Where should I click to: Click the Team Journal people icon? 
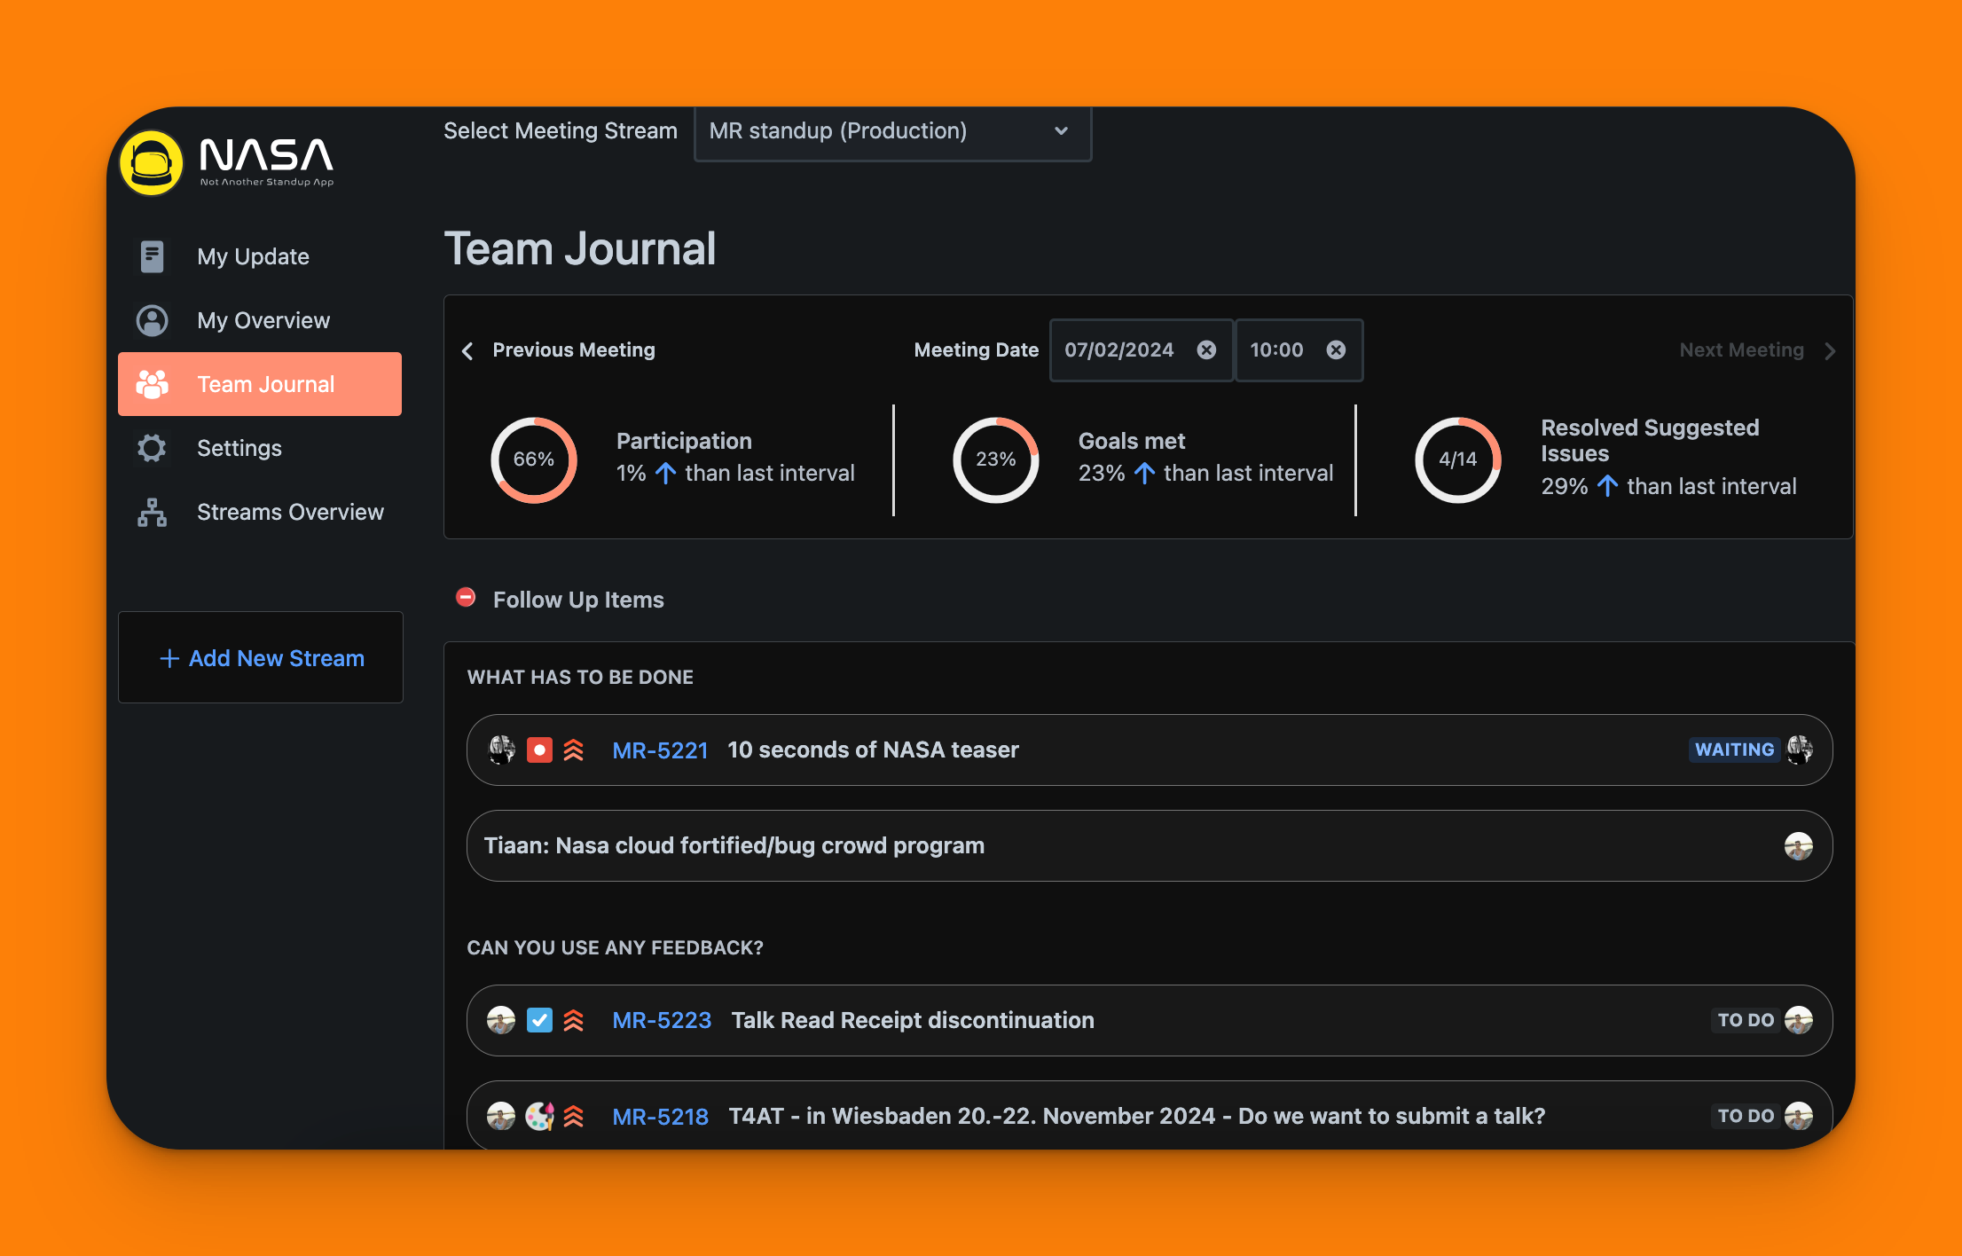point(152,384)
